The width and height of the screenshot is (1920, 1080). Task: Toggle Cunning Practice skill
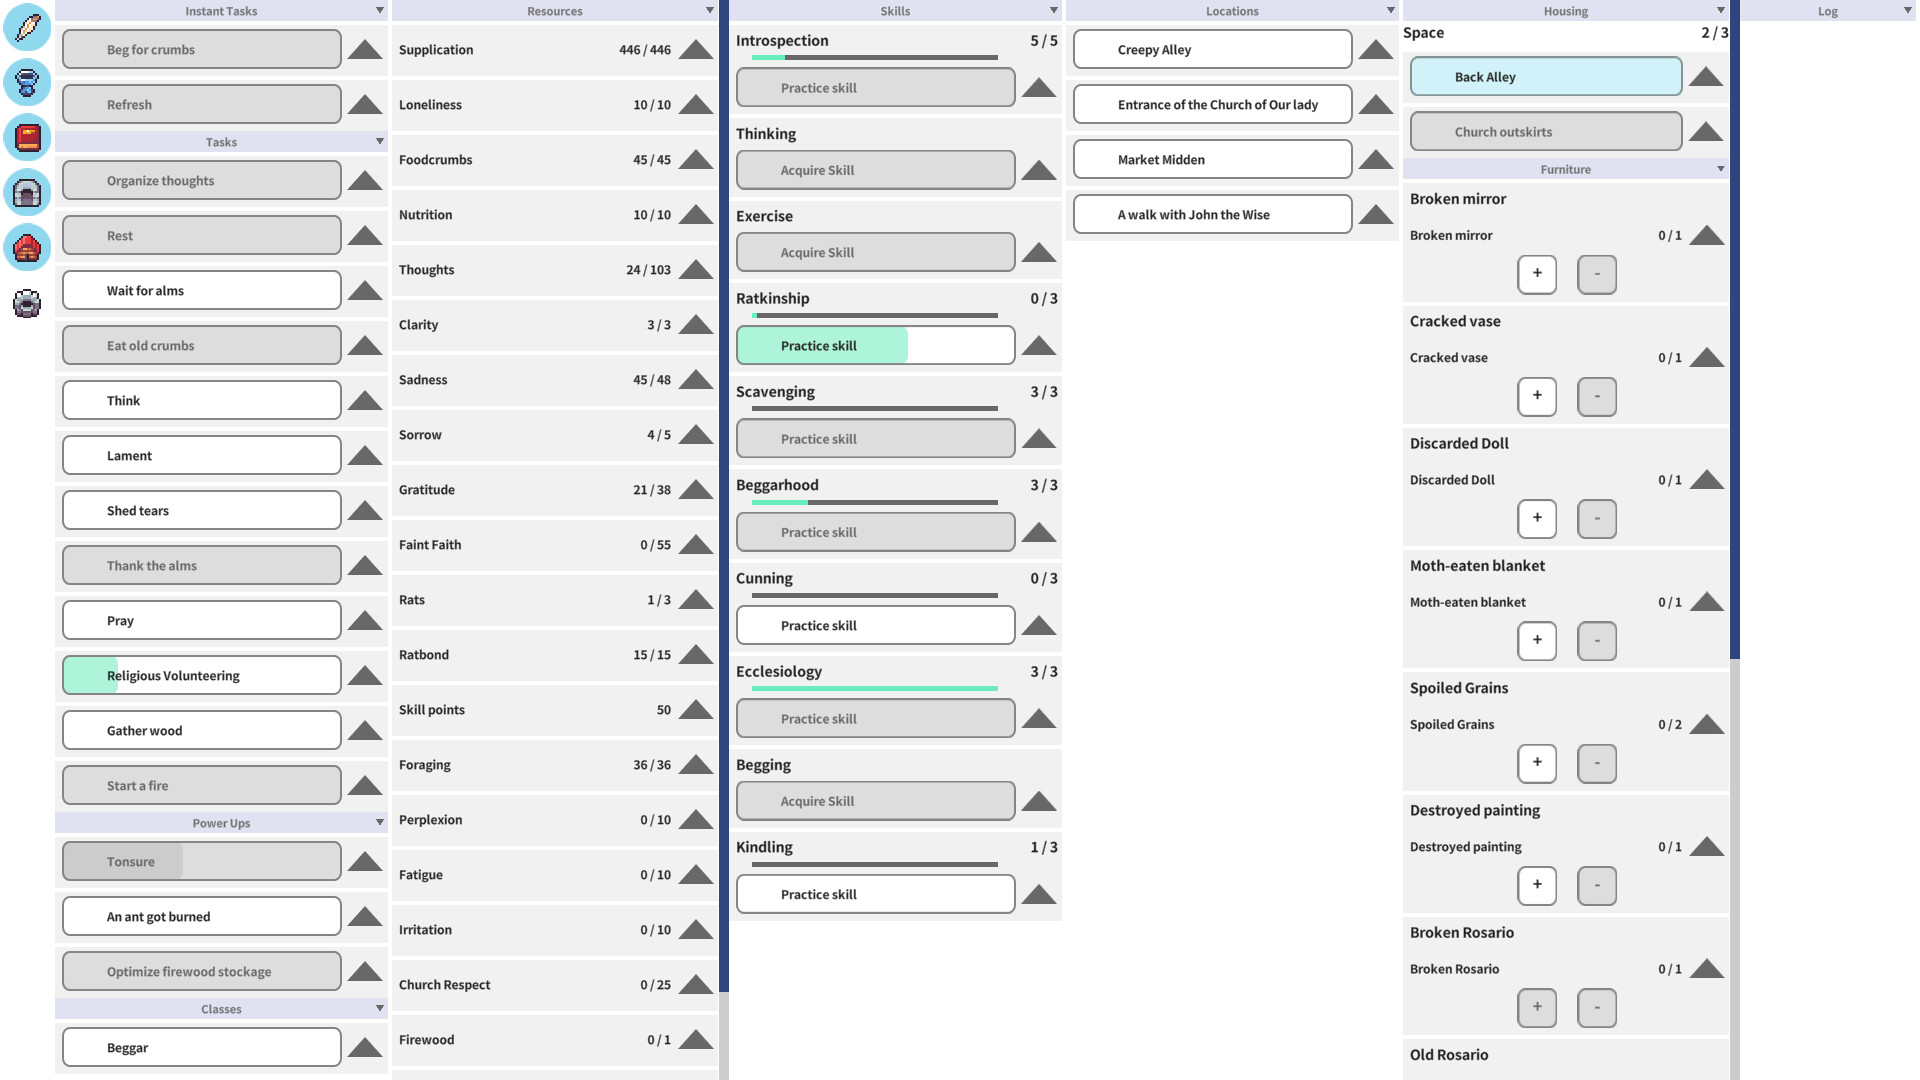[x=876, y=625]
